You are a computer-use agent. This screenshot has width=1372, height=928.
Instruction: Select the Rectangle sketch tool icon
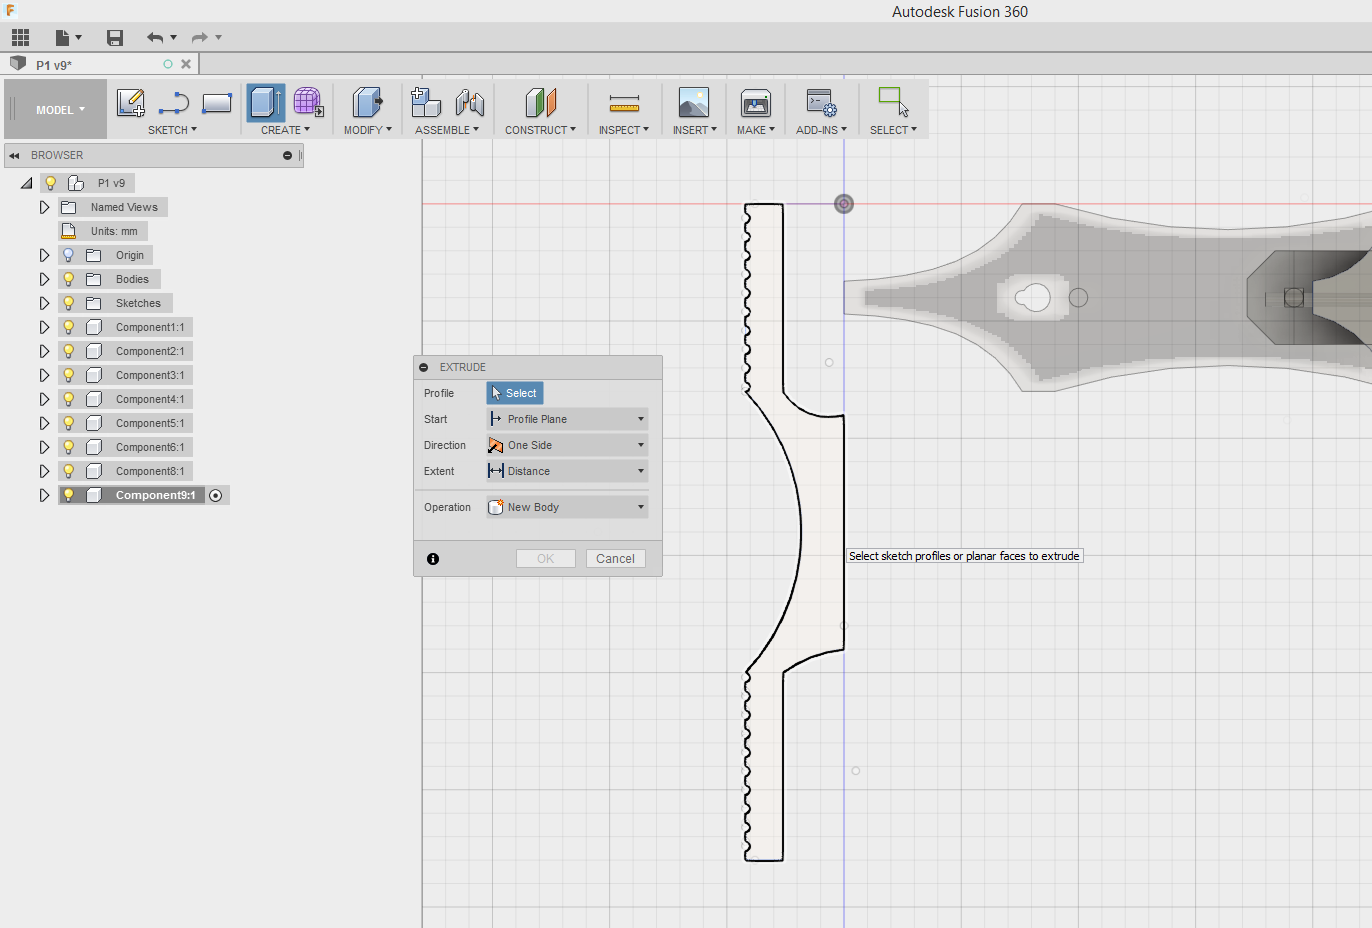217,102
